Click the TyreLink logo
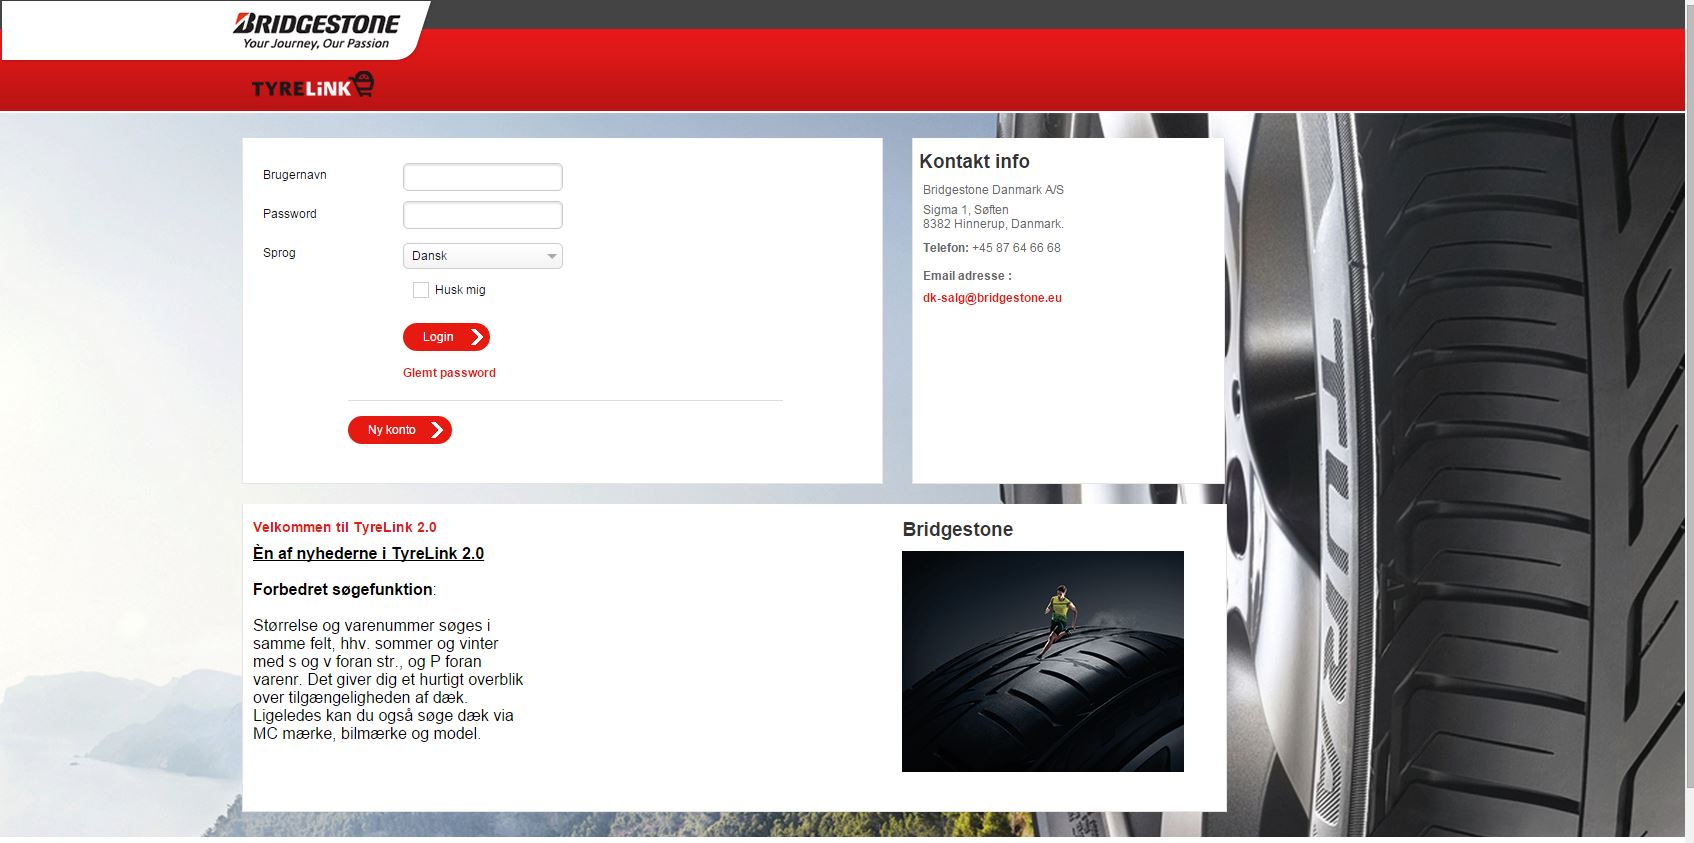 click(x=312, y=86)
